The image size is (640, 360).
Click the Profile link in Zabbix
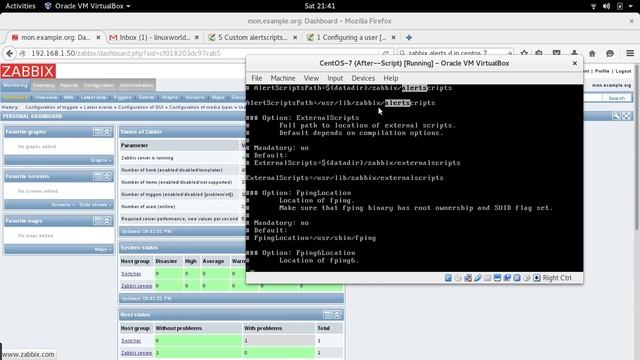(x=602, y=71)
